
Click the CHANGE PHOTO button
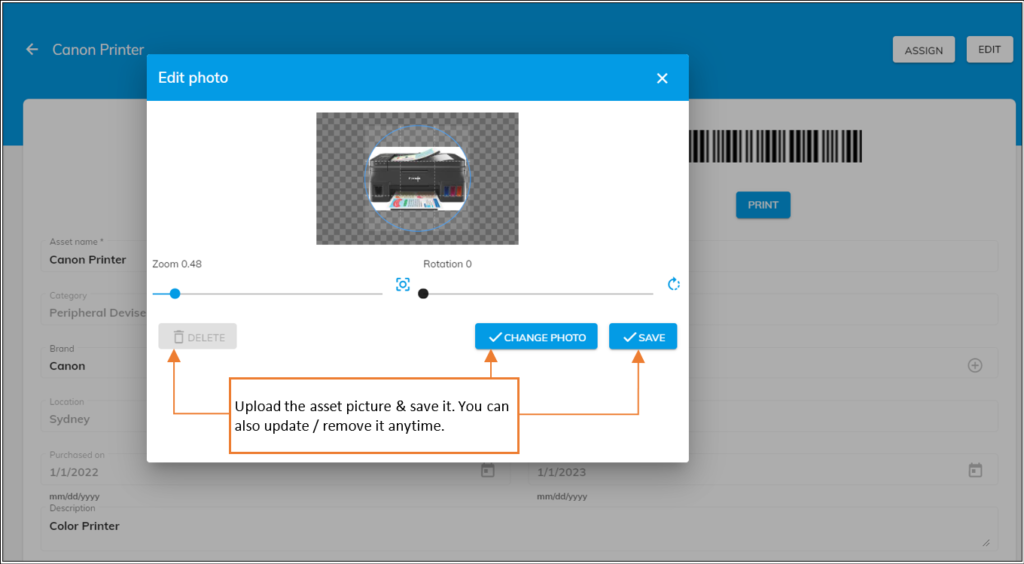click(x=536, y=337)
